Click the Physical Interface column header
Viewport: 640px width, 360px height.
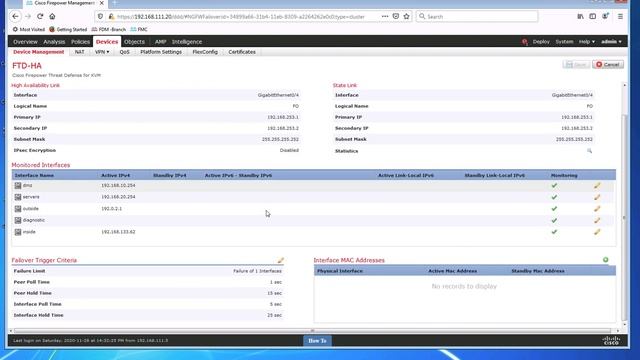(x=340, y=271)
